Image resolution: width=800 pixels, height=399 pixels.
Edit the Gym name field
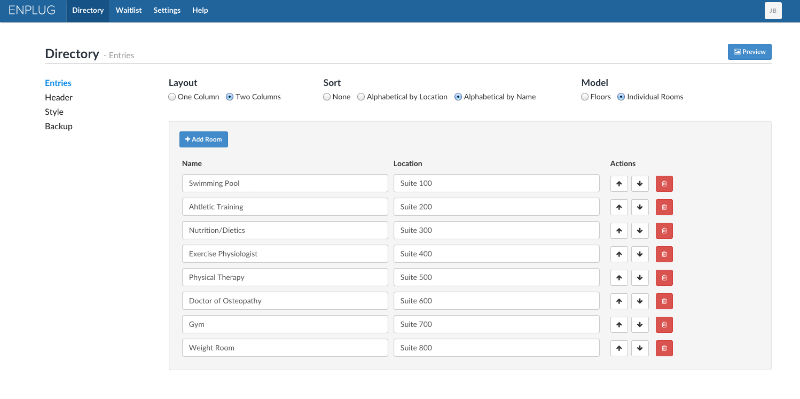[285, 325]
